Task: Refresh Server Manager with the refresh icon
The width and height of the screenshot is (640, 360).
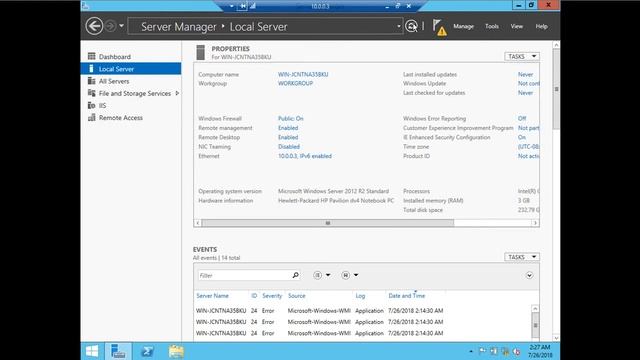Action: (411, 27)
